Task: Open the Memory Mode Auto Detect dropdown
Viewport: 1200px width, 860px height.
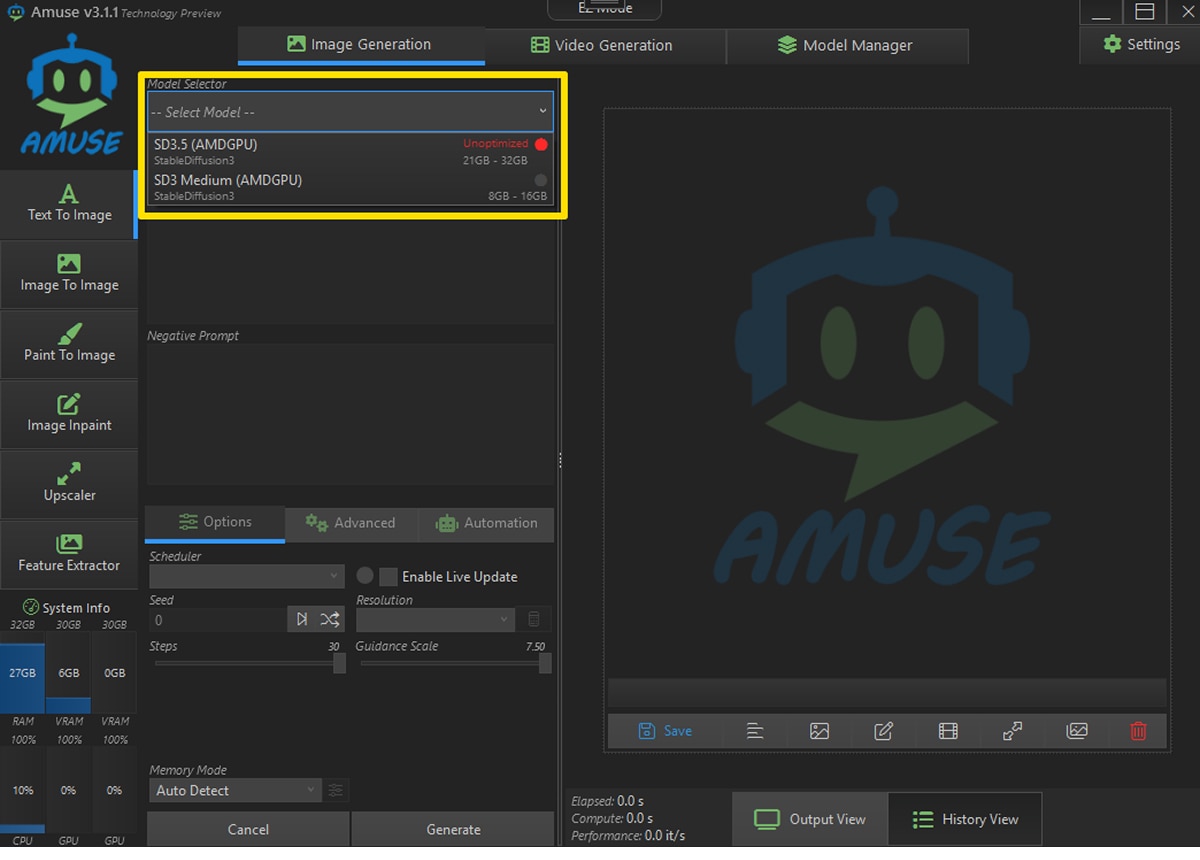Action: click(x=235, y=790)
